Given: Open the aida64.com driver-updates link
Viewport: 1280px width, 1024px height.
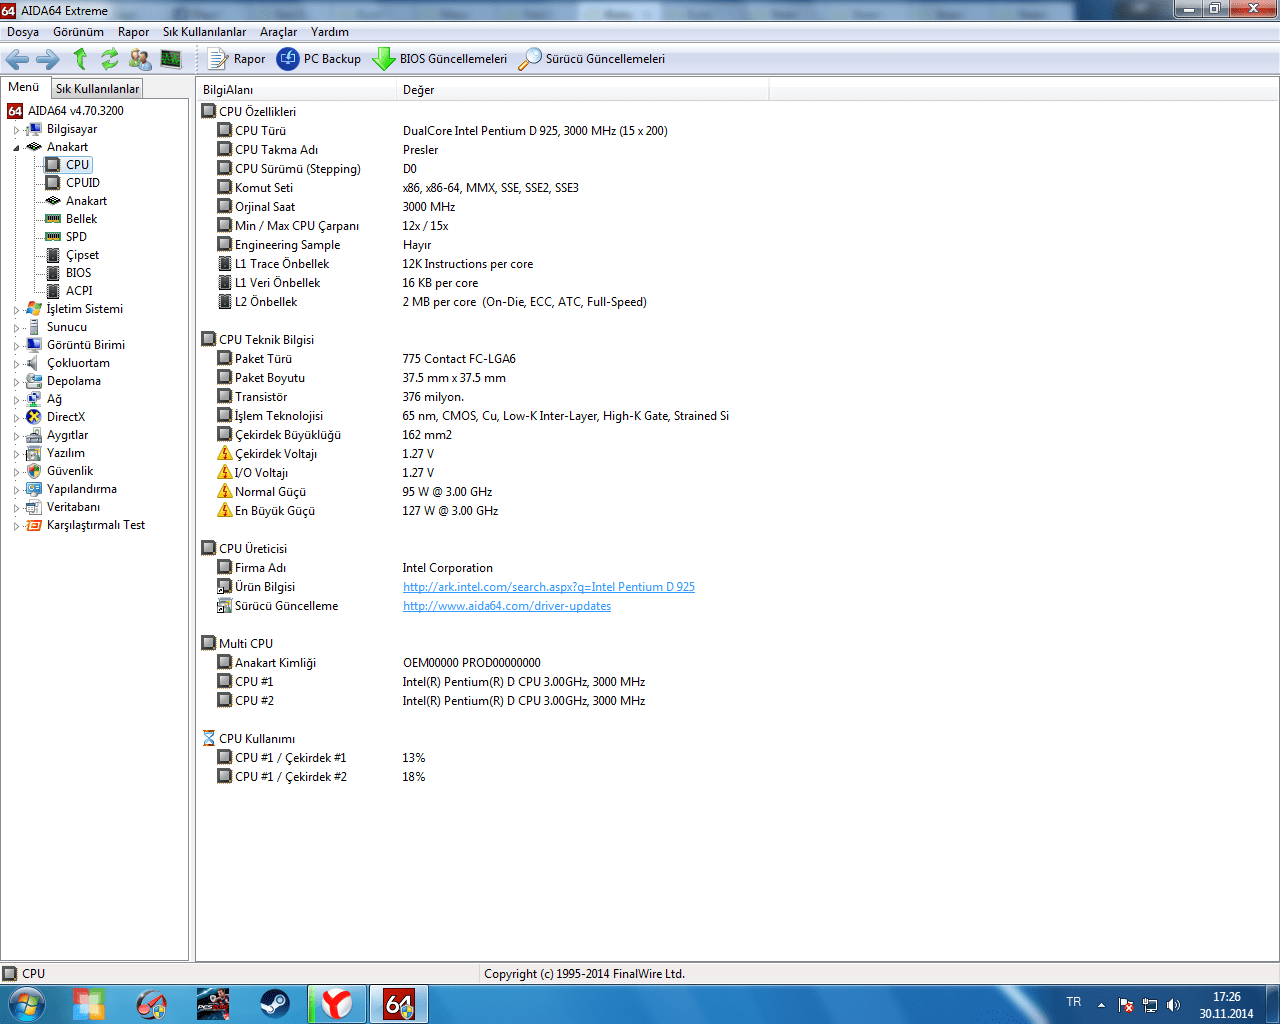Looking at the screenshot, I should tap(507, 606).
